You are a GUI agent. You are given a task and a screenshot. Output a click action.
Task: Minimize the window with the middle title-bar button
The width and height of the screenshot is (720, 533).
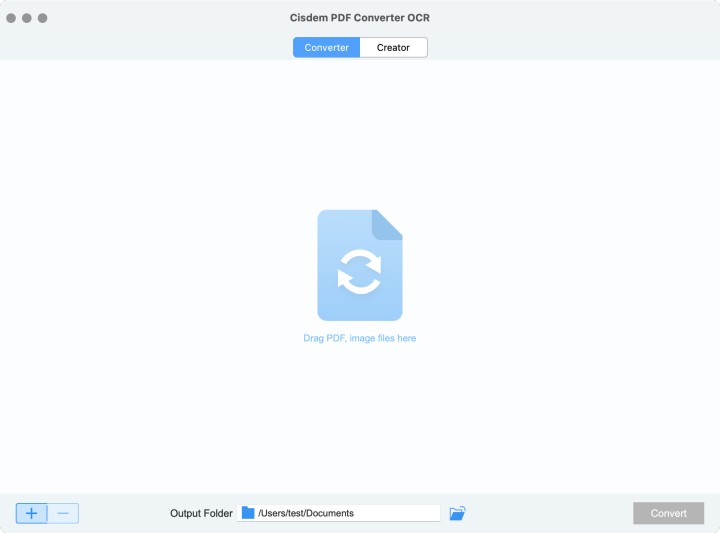point(27,18)
